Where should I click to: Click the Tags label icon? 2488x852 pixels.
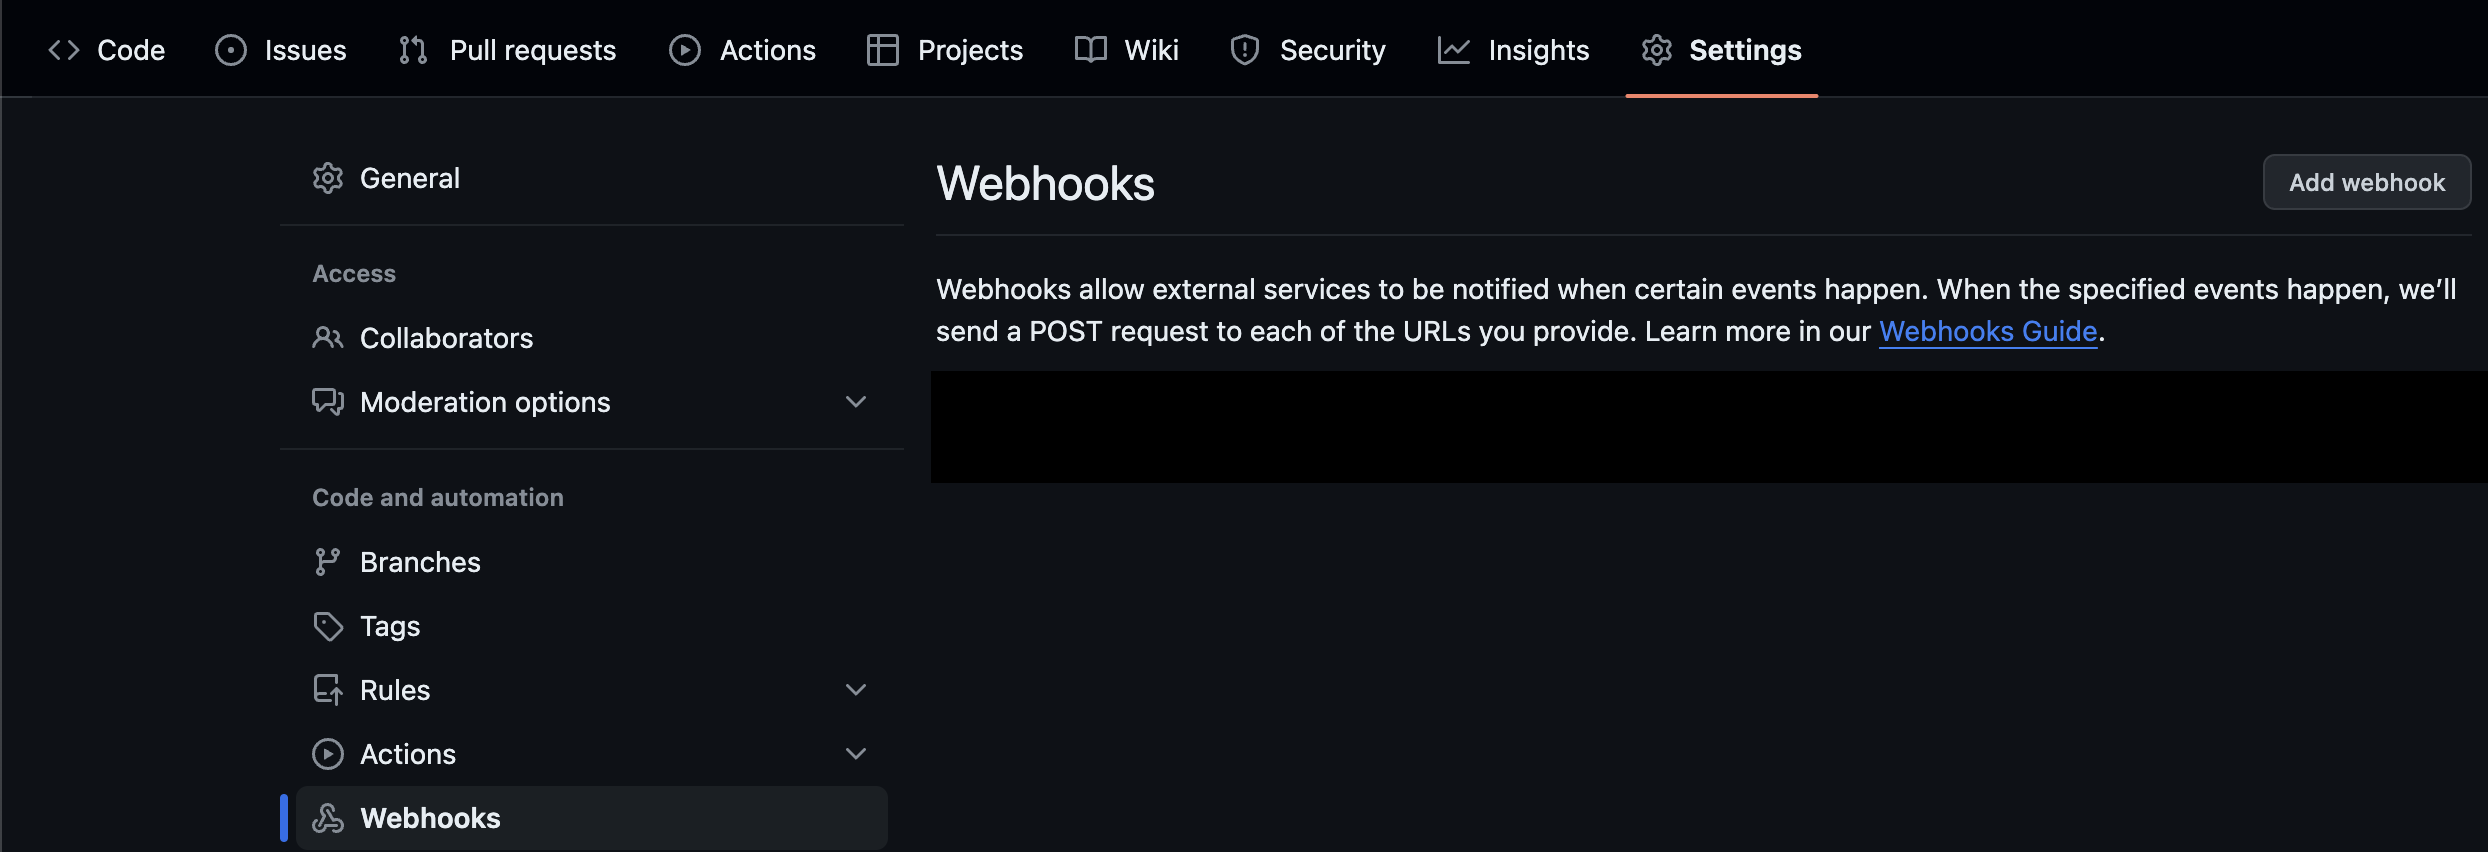[x=328, y=626]
